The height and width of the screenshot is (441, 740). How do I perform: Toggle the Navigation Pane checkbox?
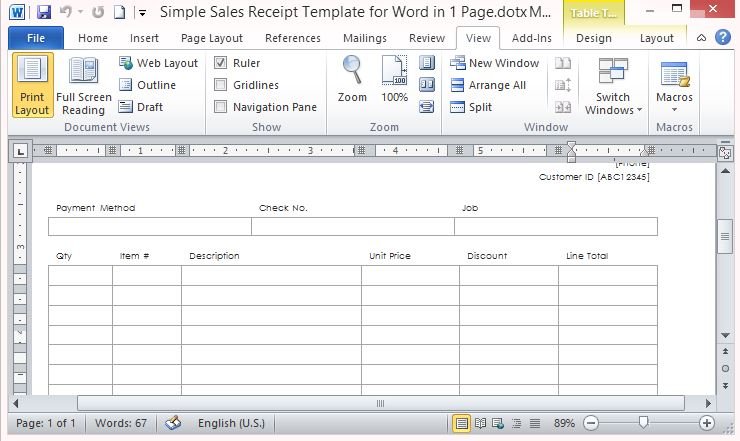(221, 107)
